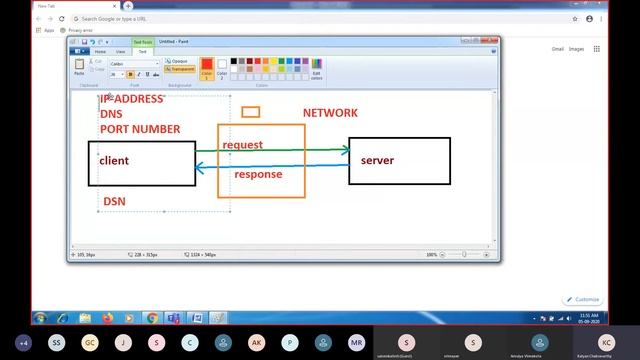The width and height of the screenshot is (640, 360).
Task: Click the 'PORT NUMBER' text on the canvas
Action: tap(140, 129)
